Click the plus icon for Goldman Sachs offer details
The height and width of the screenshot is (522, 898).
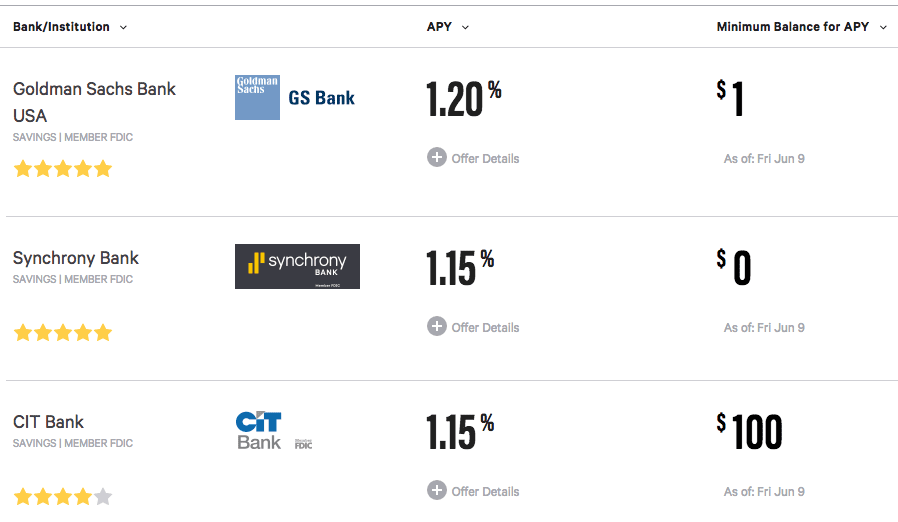[437, 158]
